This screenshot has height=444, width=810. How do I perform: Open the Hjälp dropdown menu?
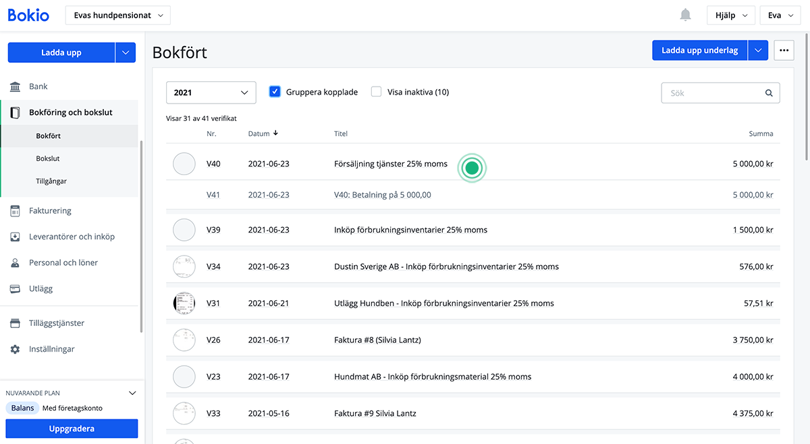[x=729, y=15]
